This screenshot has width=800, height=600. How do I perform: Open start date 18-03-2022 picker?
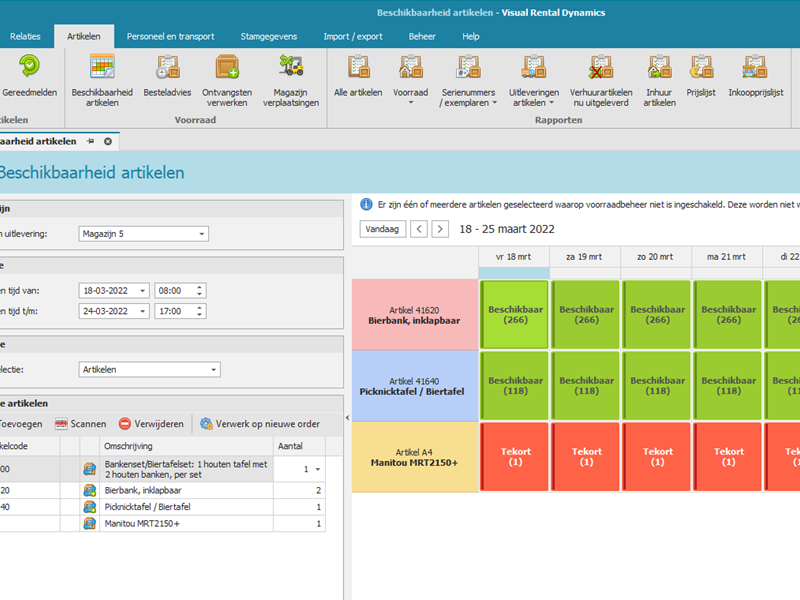click(x=143, y=290)
